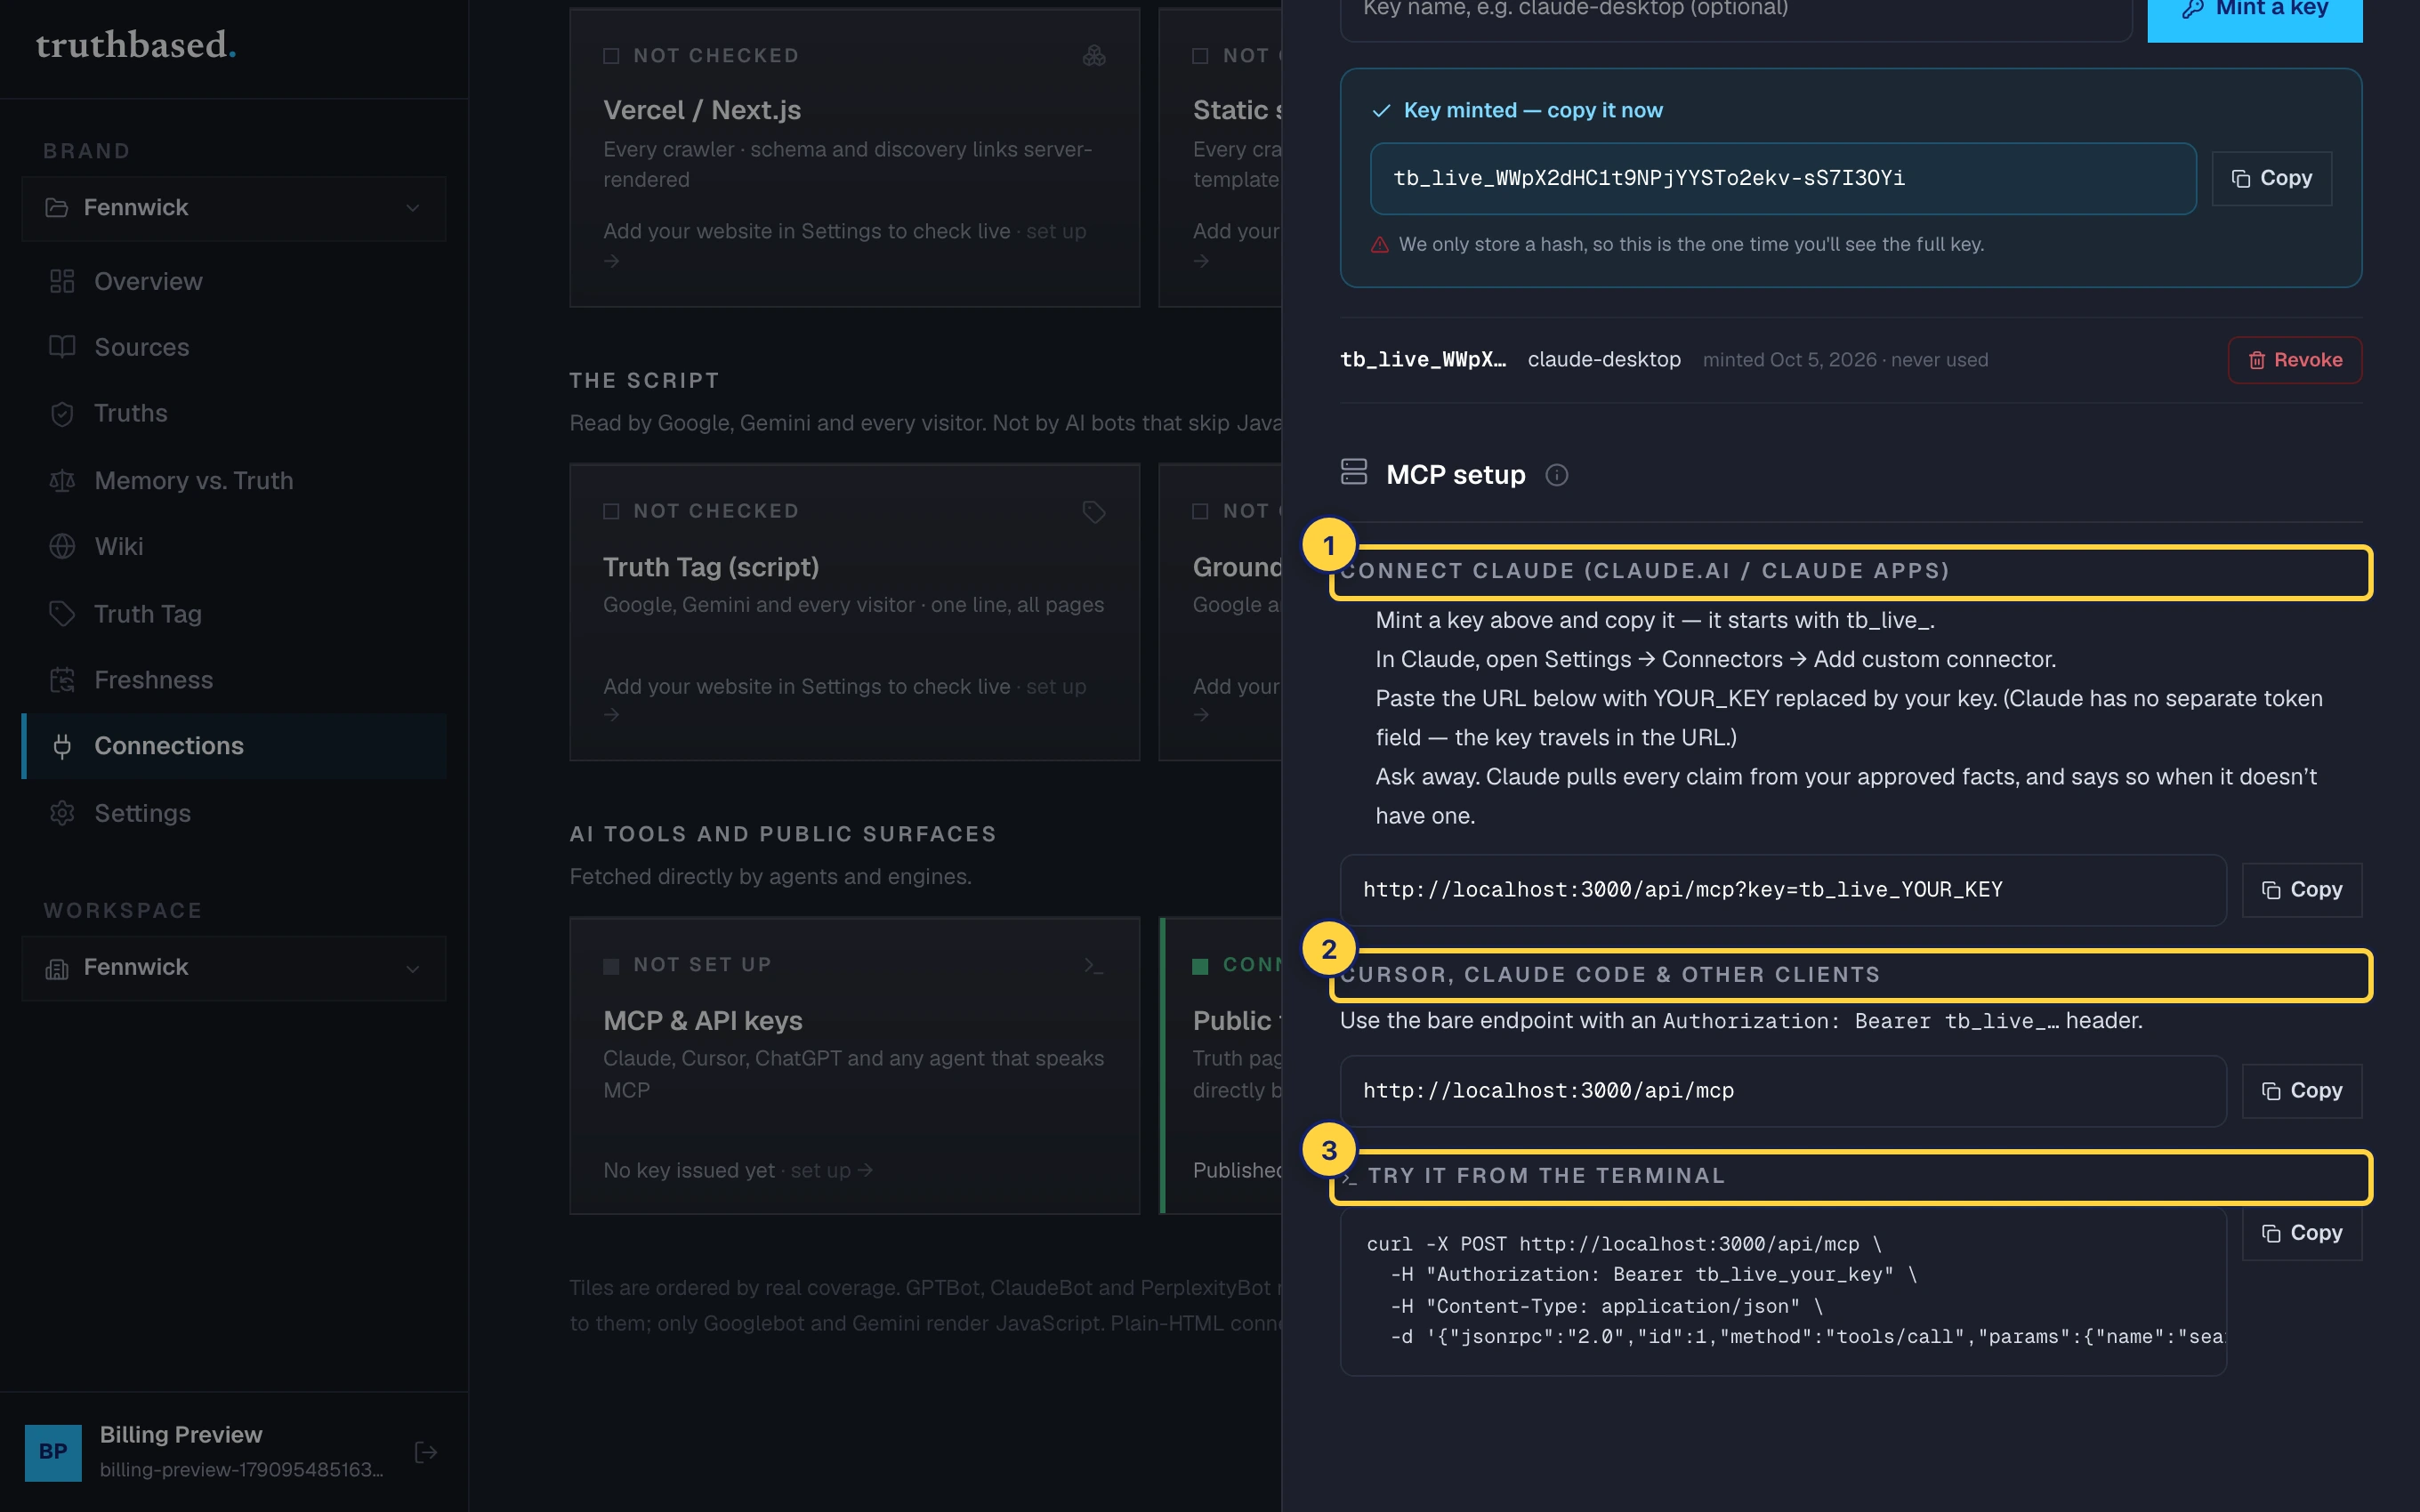This screenshot has height=1512, width=2420.
Task: Click the MCP setup server icon
Action: (1354, 472)
